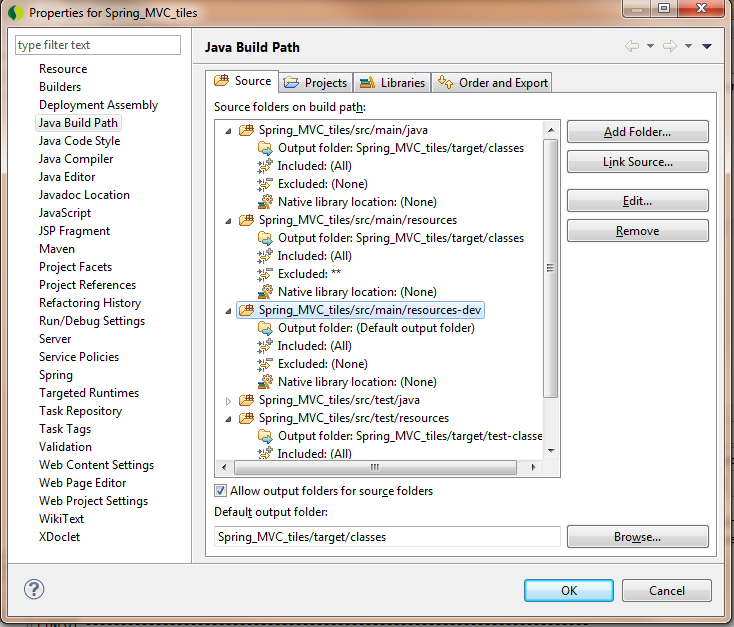
Task: Click Included icon under resources-dev folder
Action: (265, 346)
